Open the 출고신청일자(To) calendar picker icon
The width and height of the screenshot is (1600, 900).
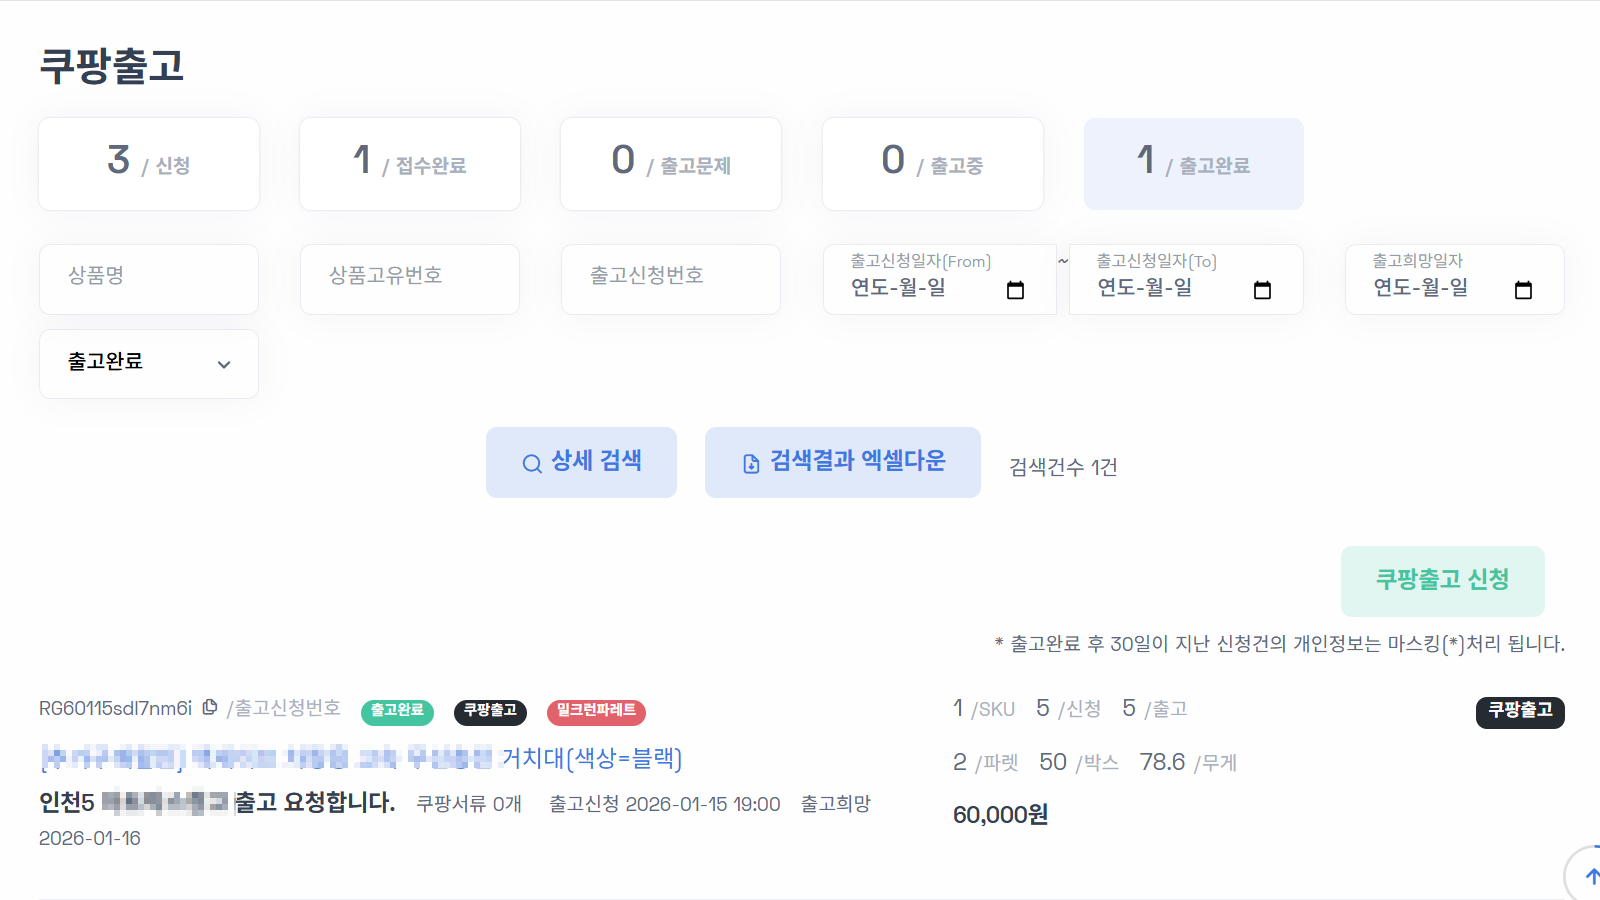[1262, 290]
